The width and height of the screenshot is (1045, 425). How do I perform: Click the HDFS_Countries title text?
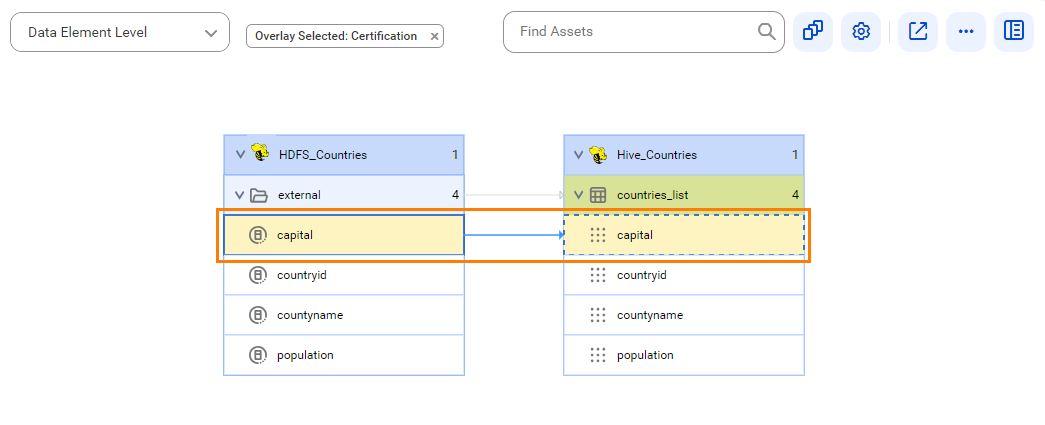click(323, 155)
